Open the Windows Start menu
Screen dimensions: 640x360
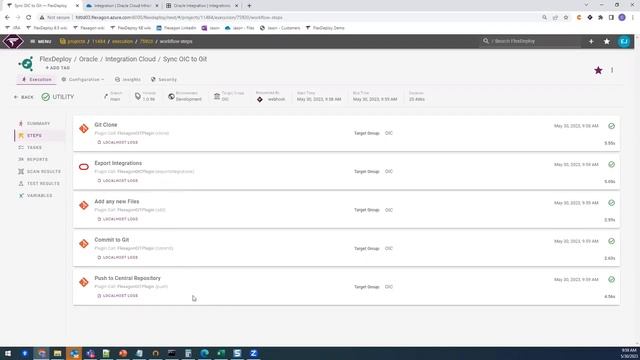[x=8, y=353]
